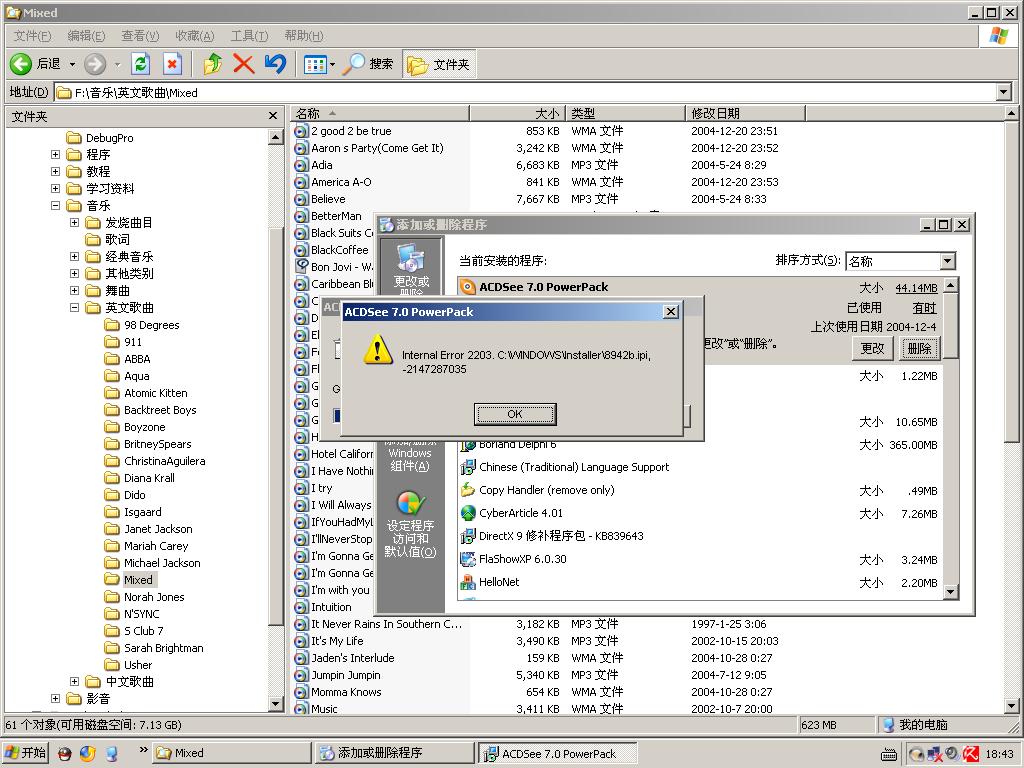Expand the 中文歌曲 folder tree node
The height and width of the screenshot is (768, 1024).
click(74, 682)
